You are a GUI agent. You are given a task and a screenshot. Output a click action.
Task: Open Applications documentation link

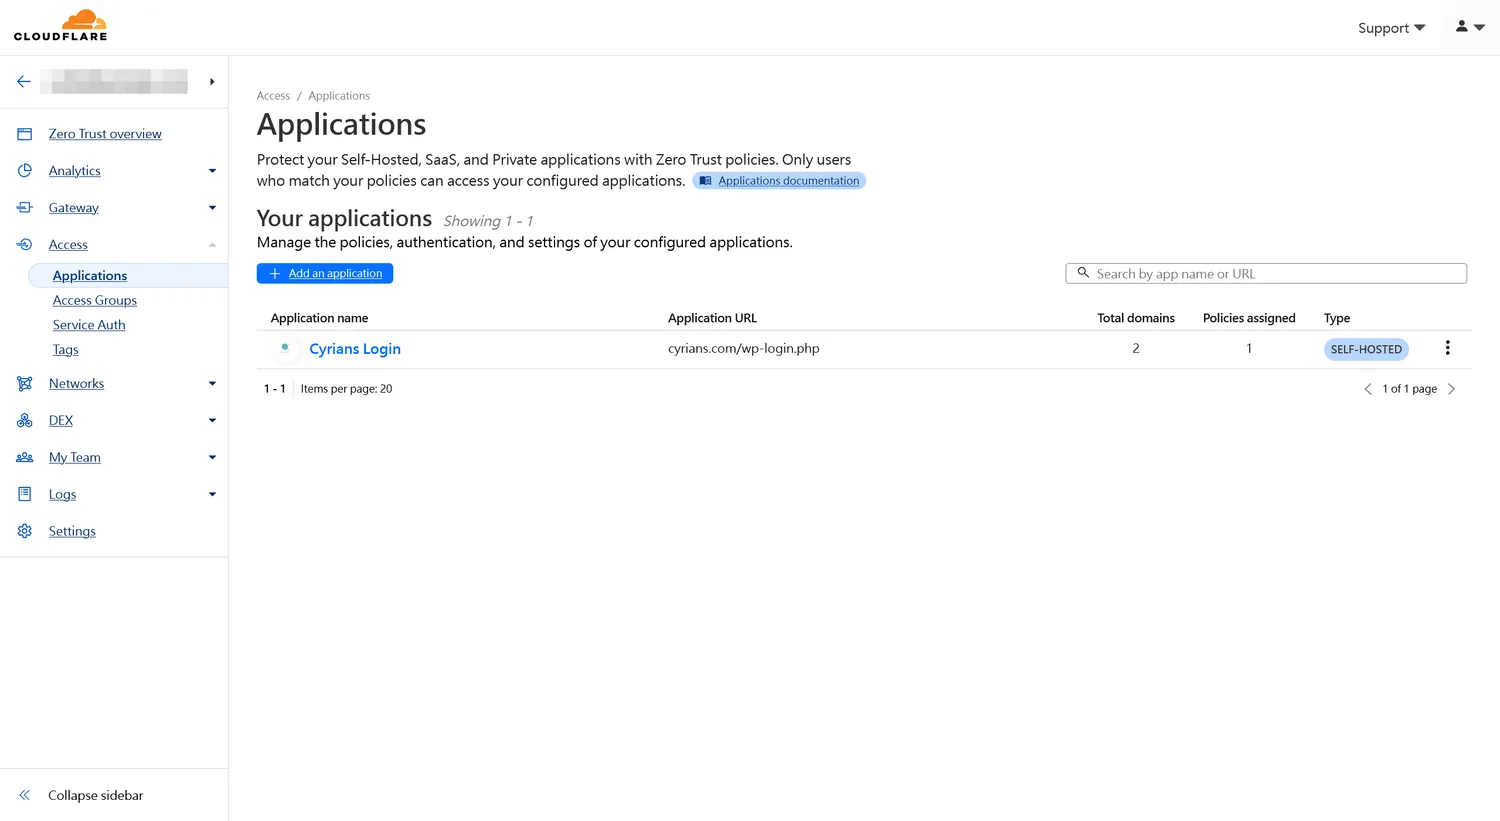coord(788,181)
